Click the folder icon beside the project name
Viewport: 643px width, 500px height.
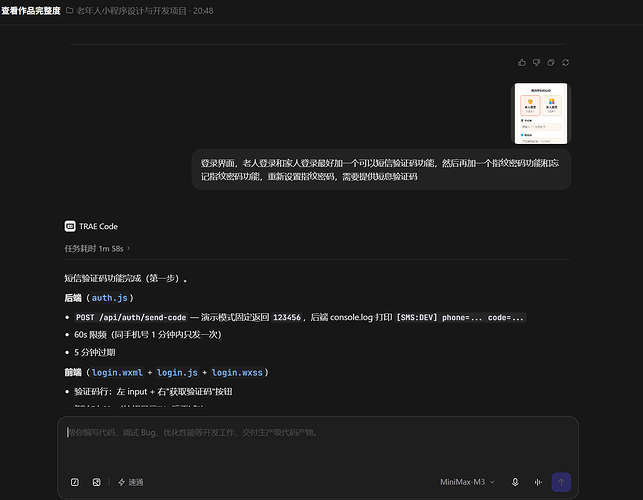pos(70,11)
